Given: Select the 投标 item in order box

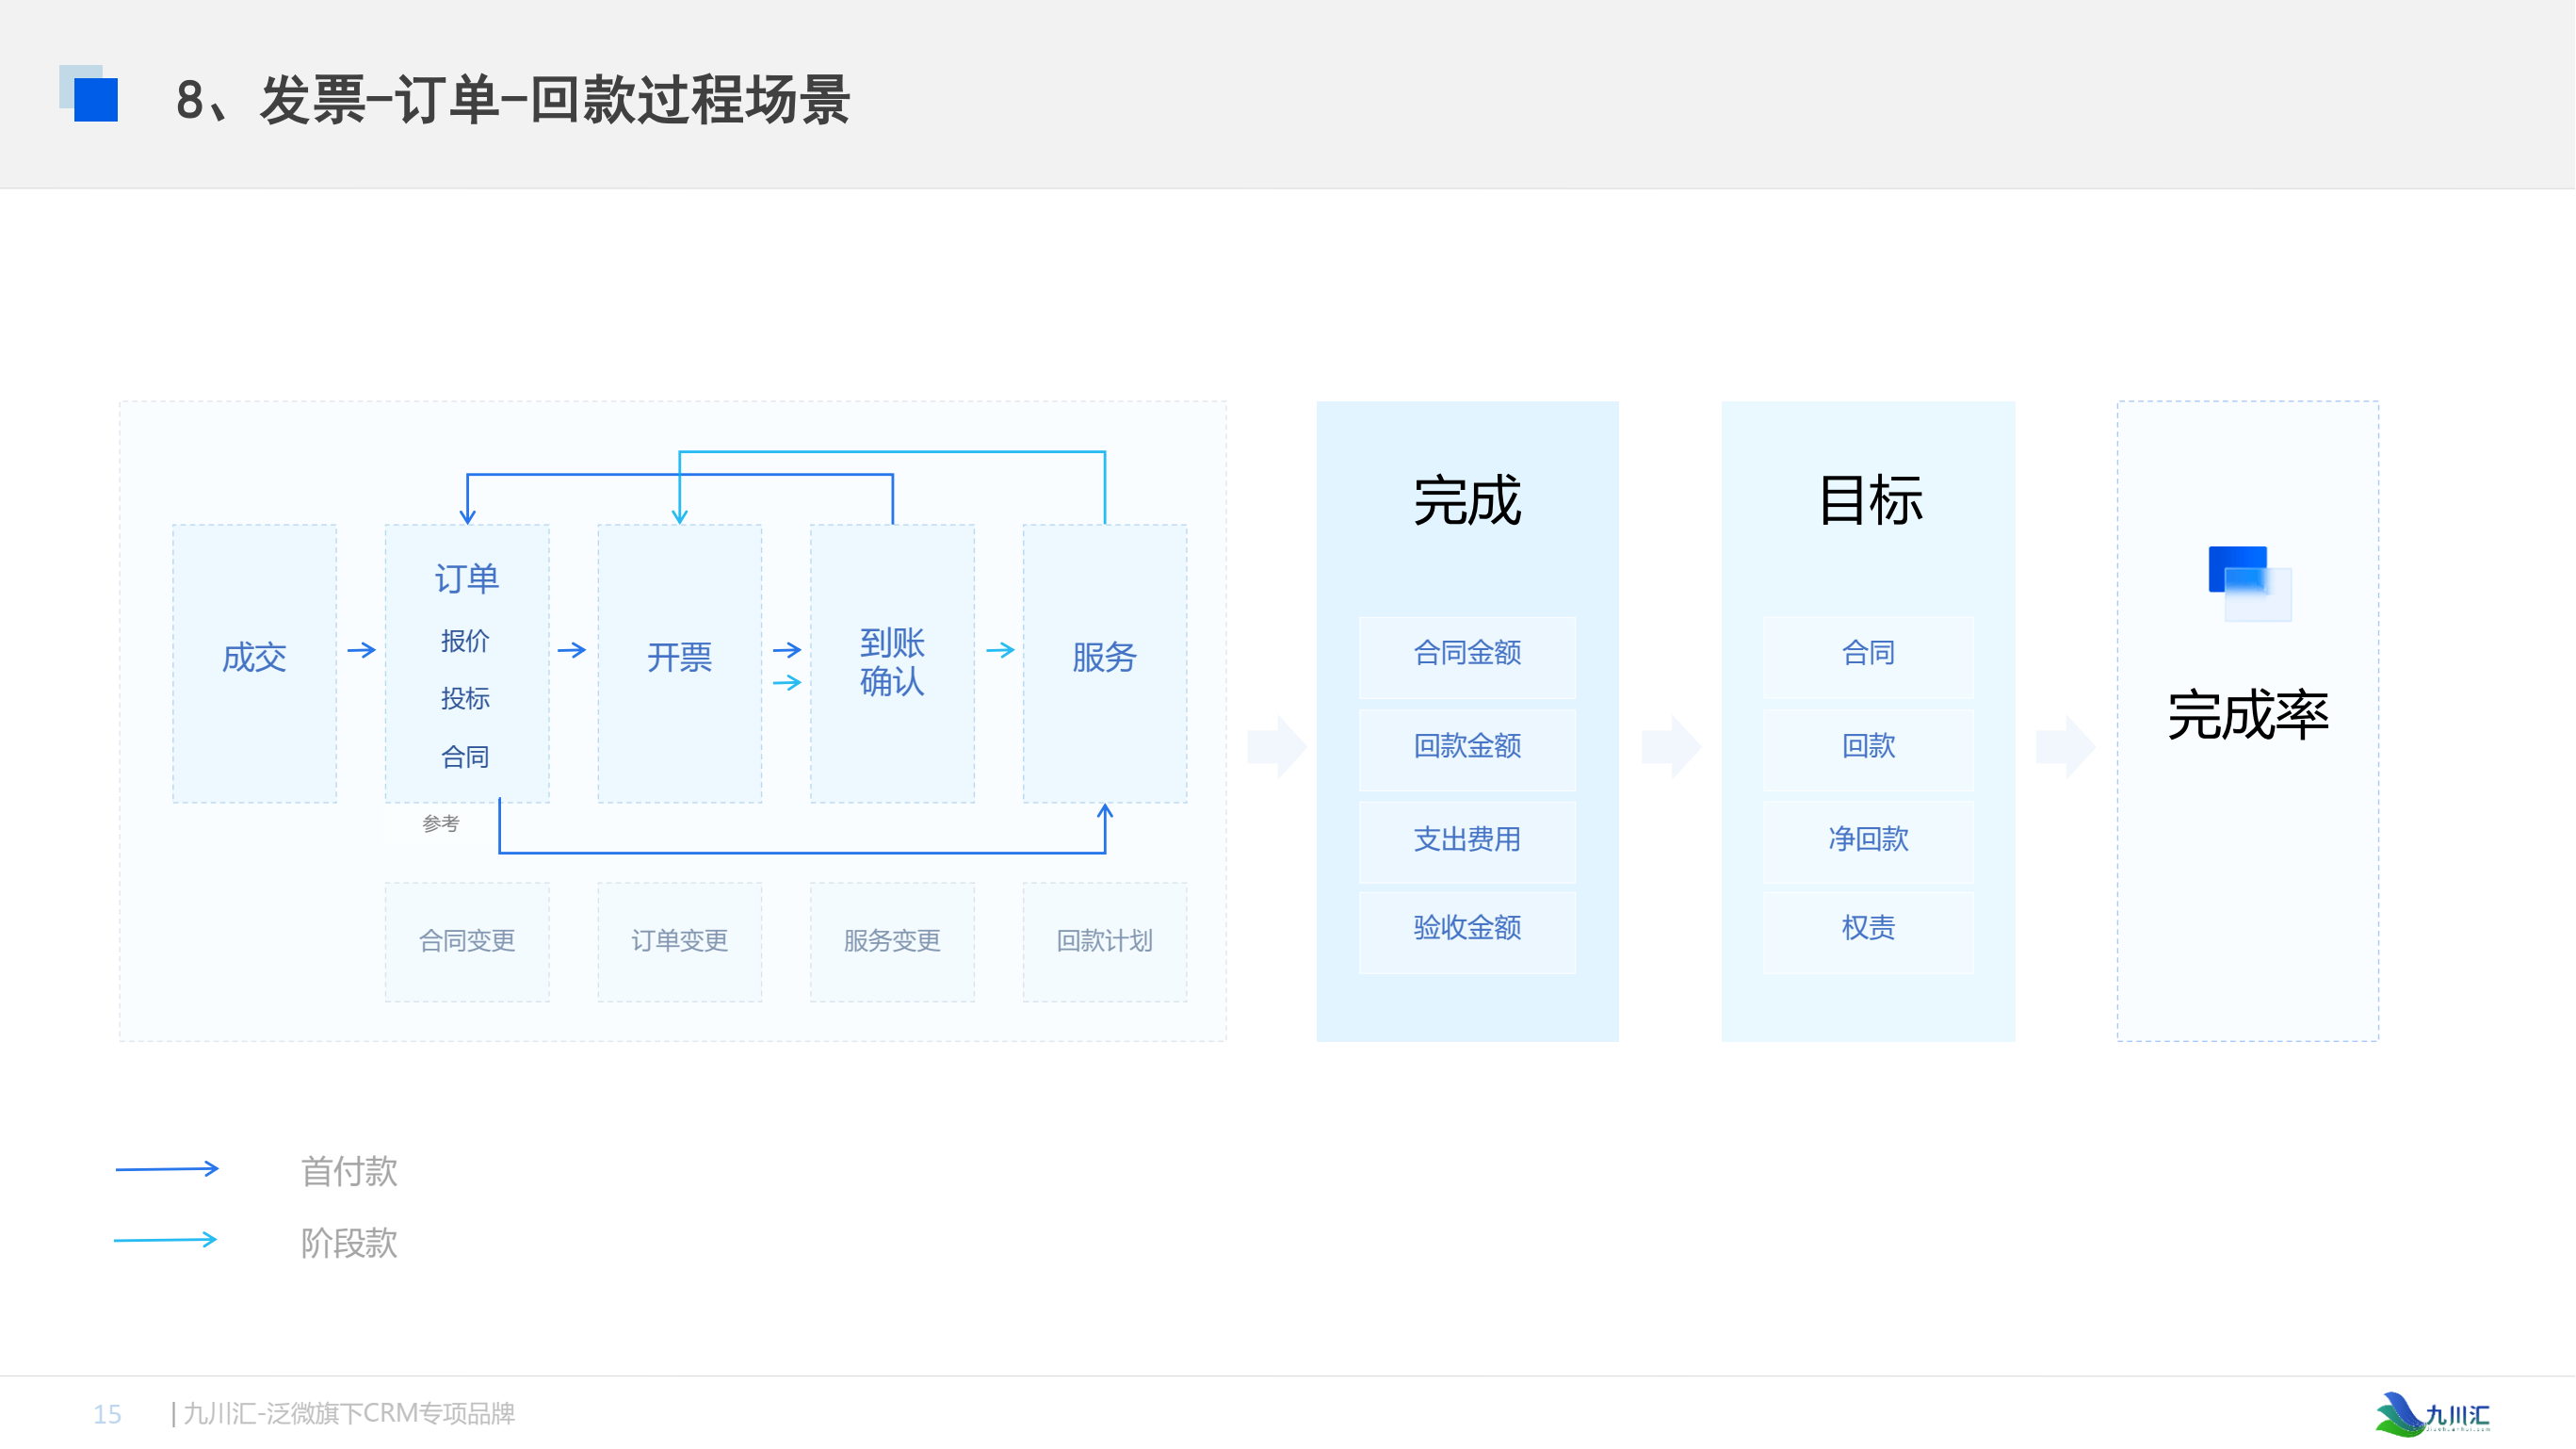Looking at the screenshot, I should (x=465, y=698).
